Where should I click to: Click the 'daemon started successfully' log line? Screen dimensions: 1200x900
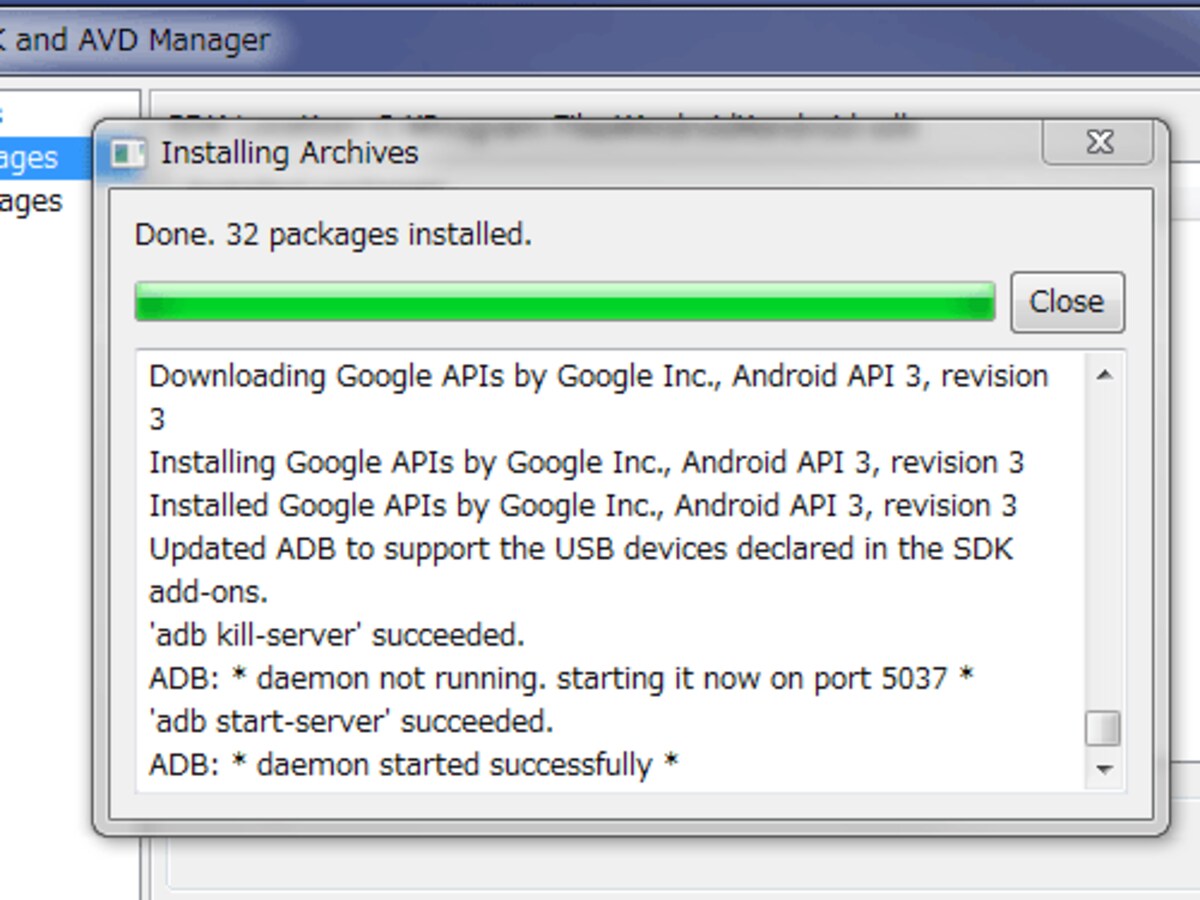pyautogui.click(x=414, y=765)
